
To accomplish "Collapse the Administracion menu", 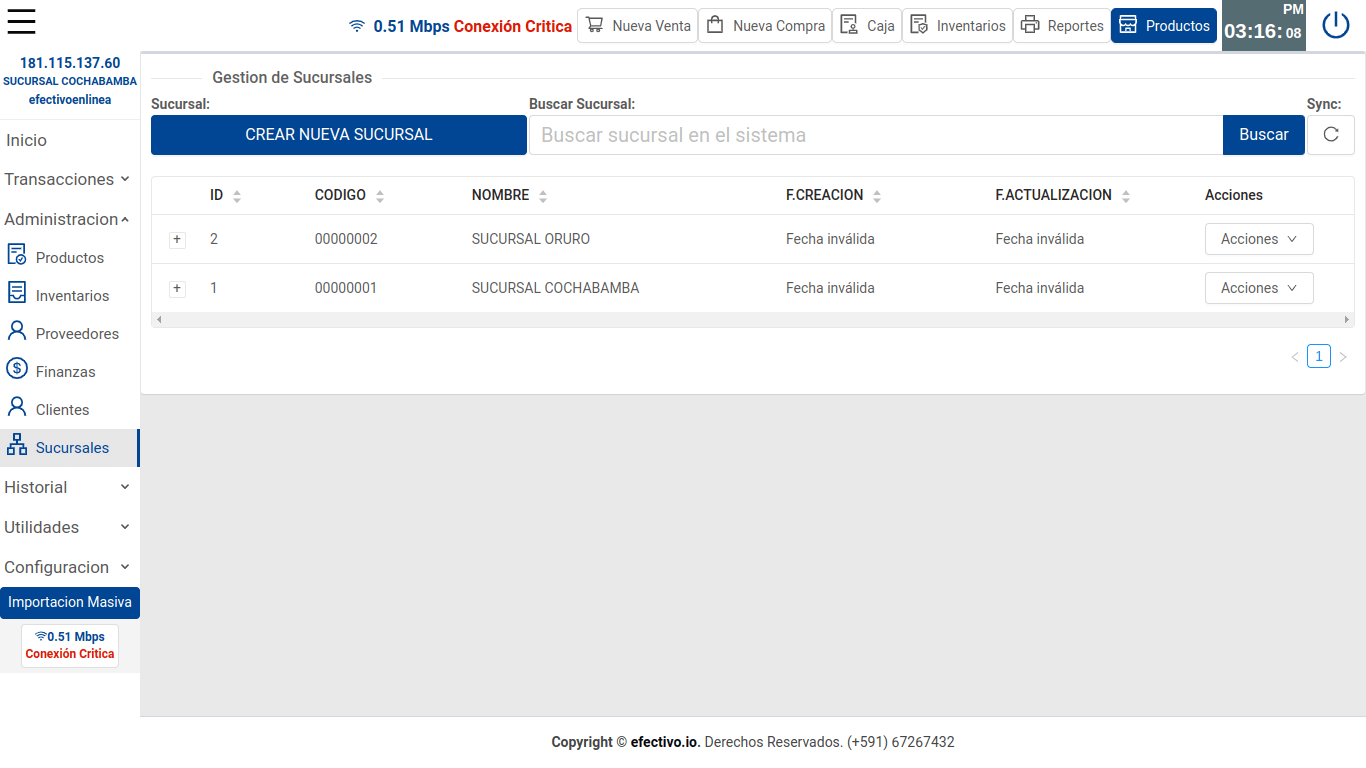I will point(70,219).
